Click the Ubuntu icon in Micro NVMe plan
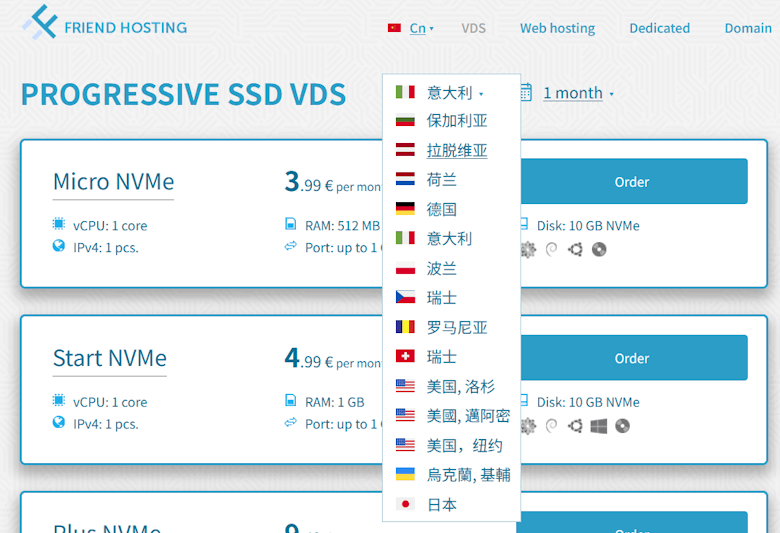 [575, 249]
